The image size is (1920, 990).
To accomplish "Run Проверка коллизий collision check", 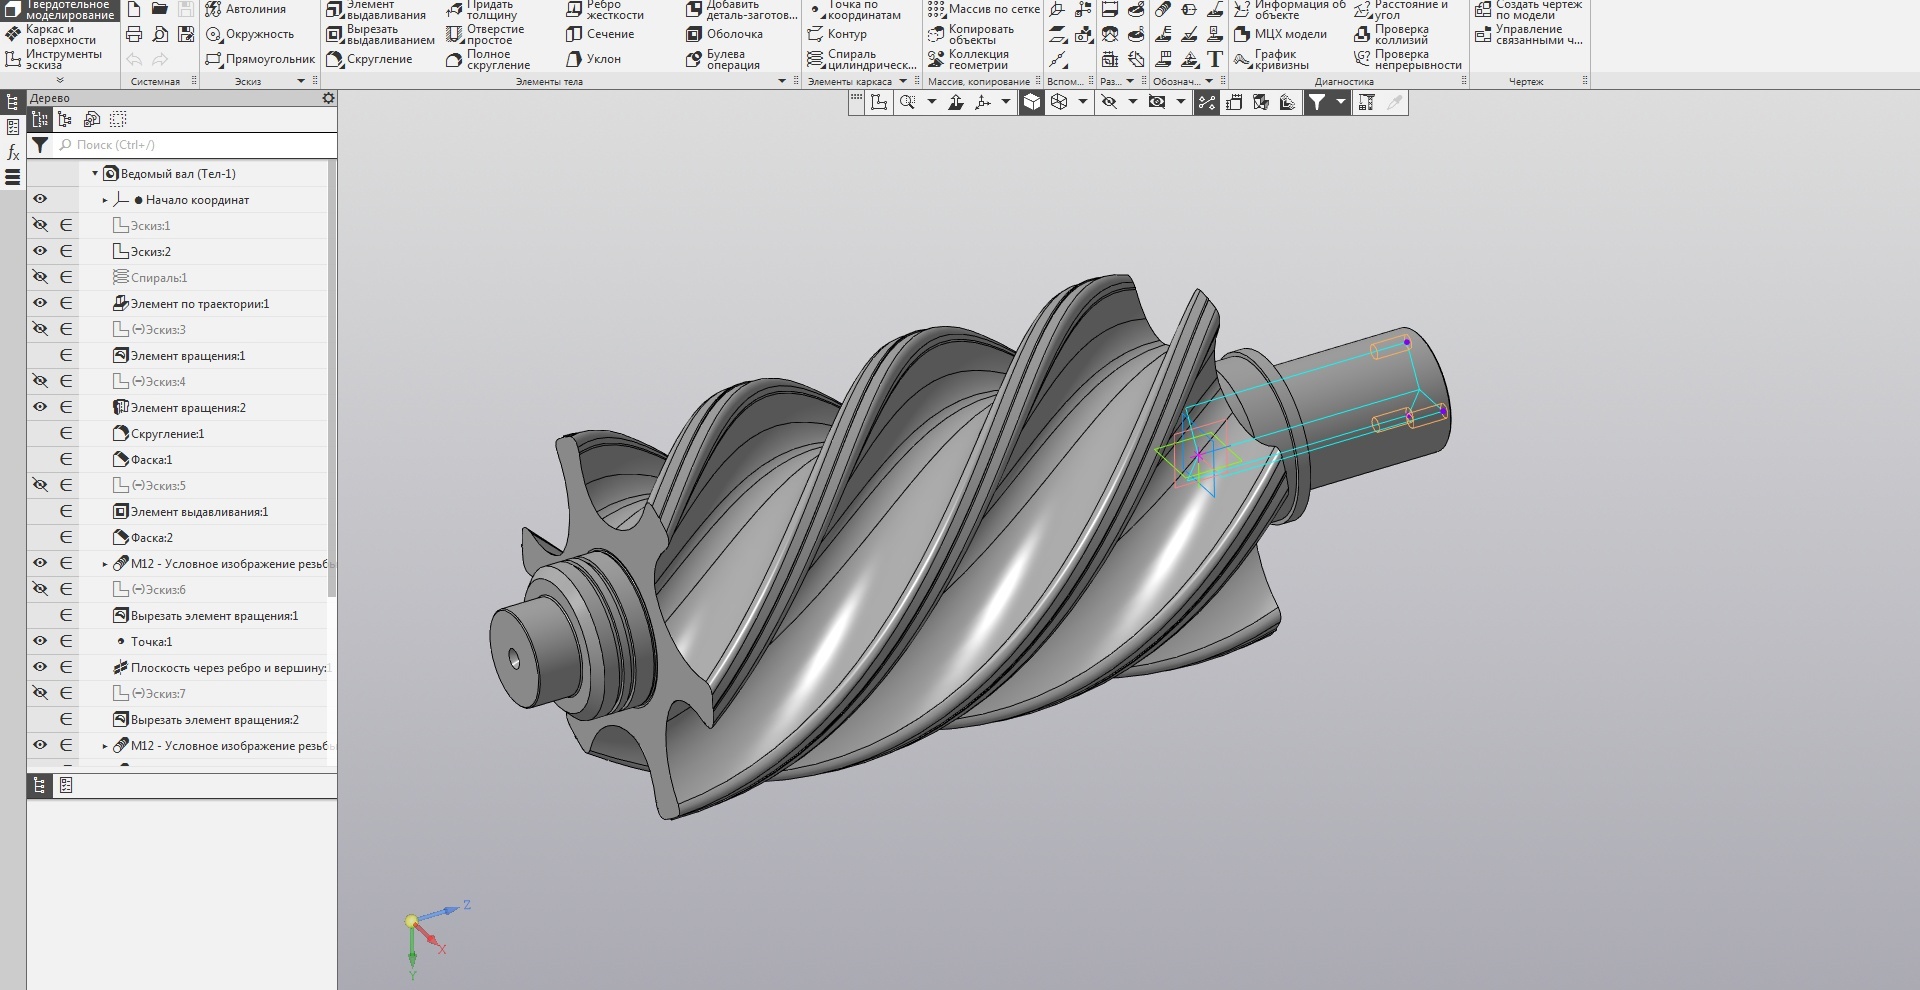I will point(1392,34).
